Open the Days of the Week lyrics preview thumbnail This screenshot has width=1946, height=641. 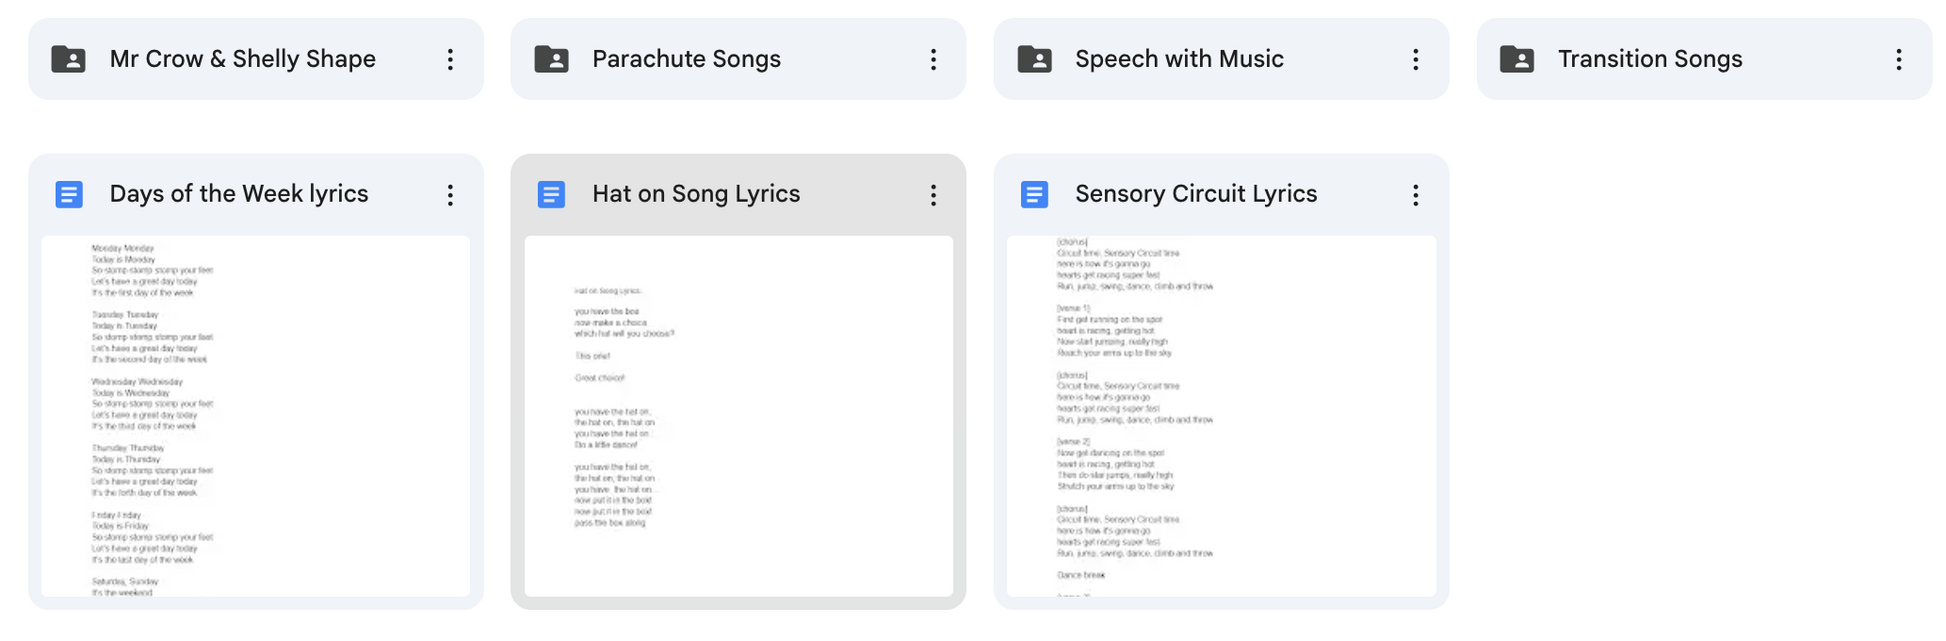pos(256,416)
